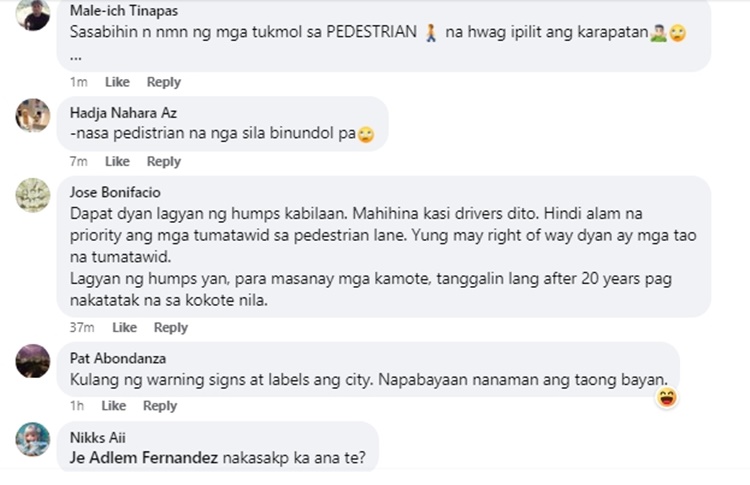Like Pat Abondanza's comment

click(x=114, y=406)
